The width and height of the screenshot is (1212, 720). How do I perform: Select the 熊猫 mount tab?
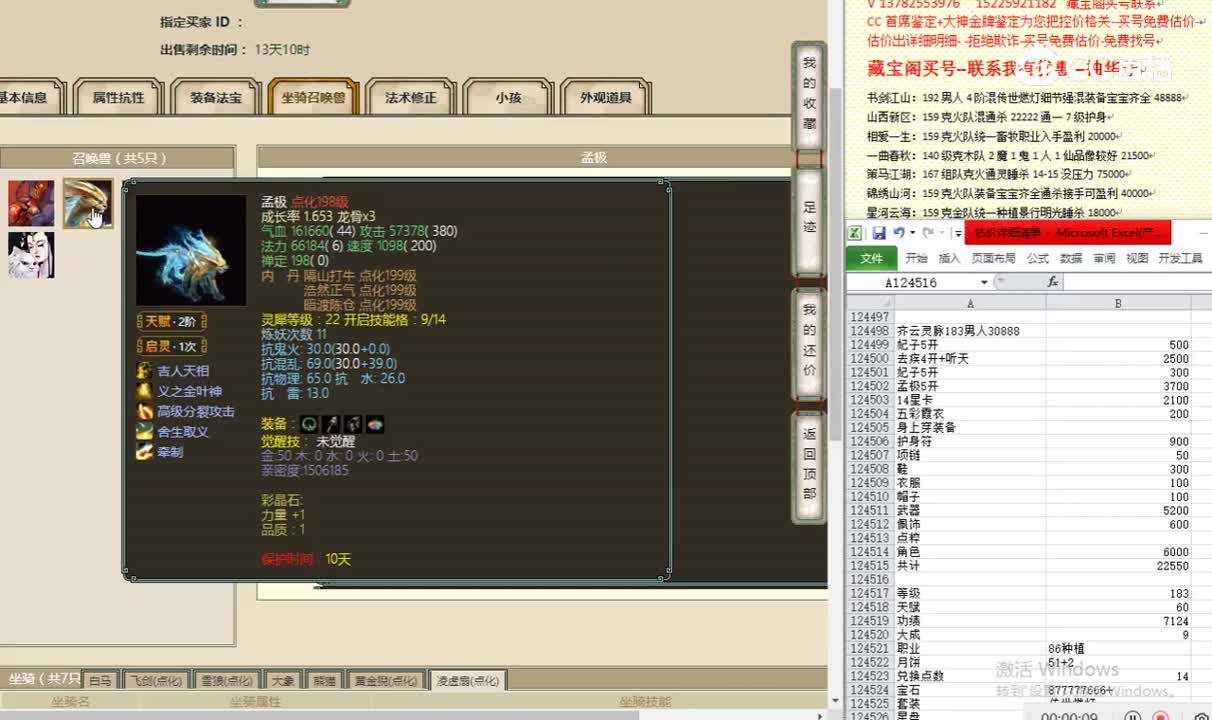click(x=324, y=680)
